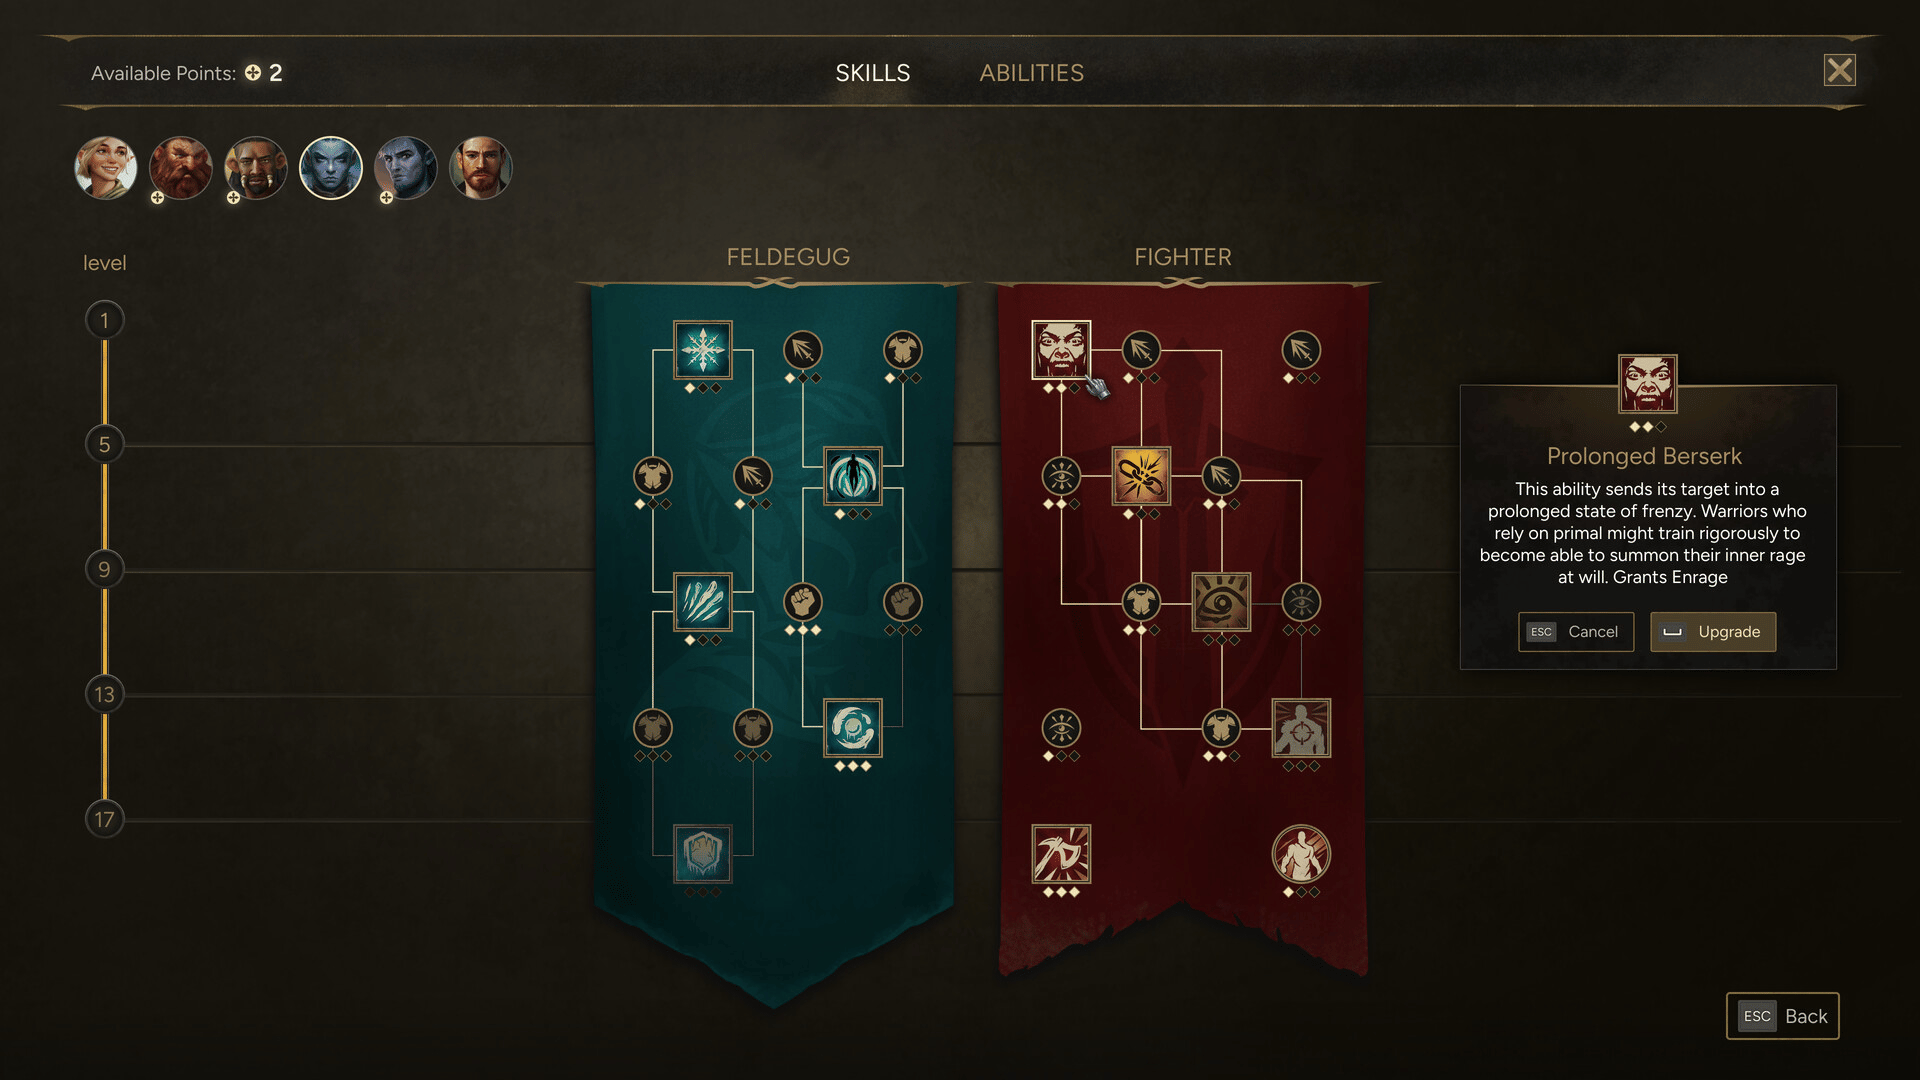Select the round muscular body skill icon
Viewport: 1920px width, 1080px height.
click(1301, 854)
